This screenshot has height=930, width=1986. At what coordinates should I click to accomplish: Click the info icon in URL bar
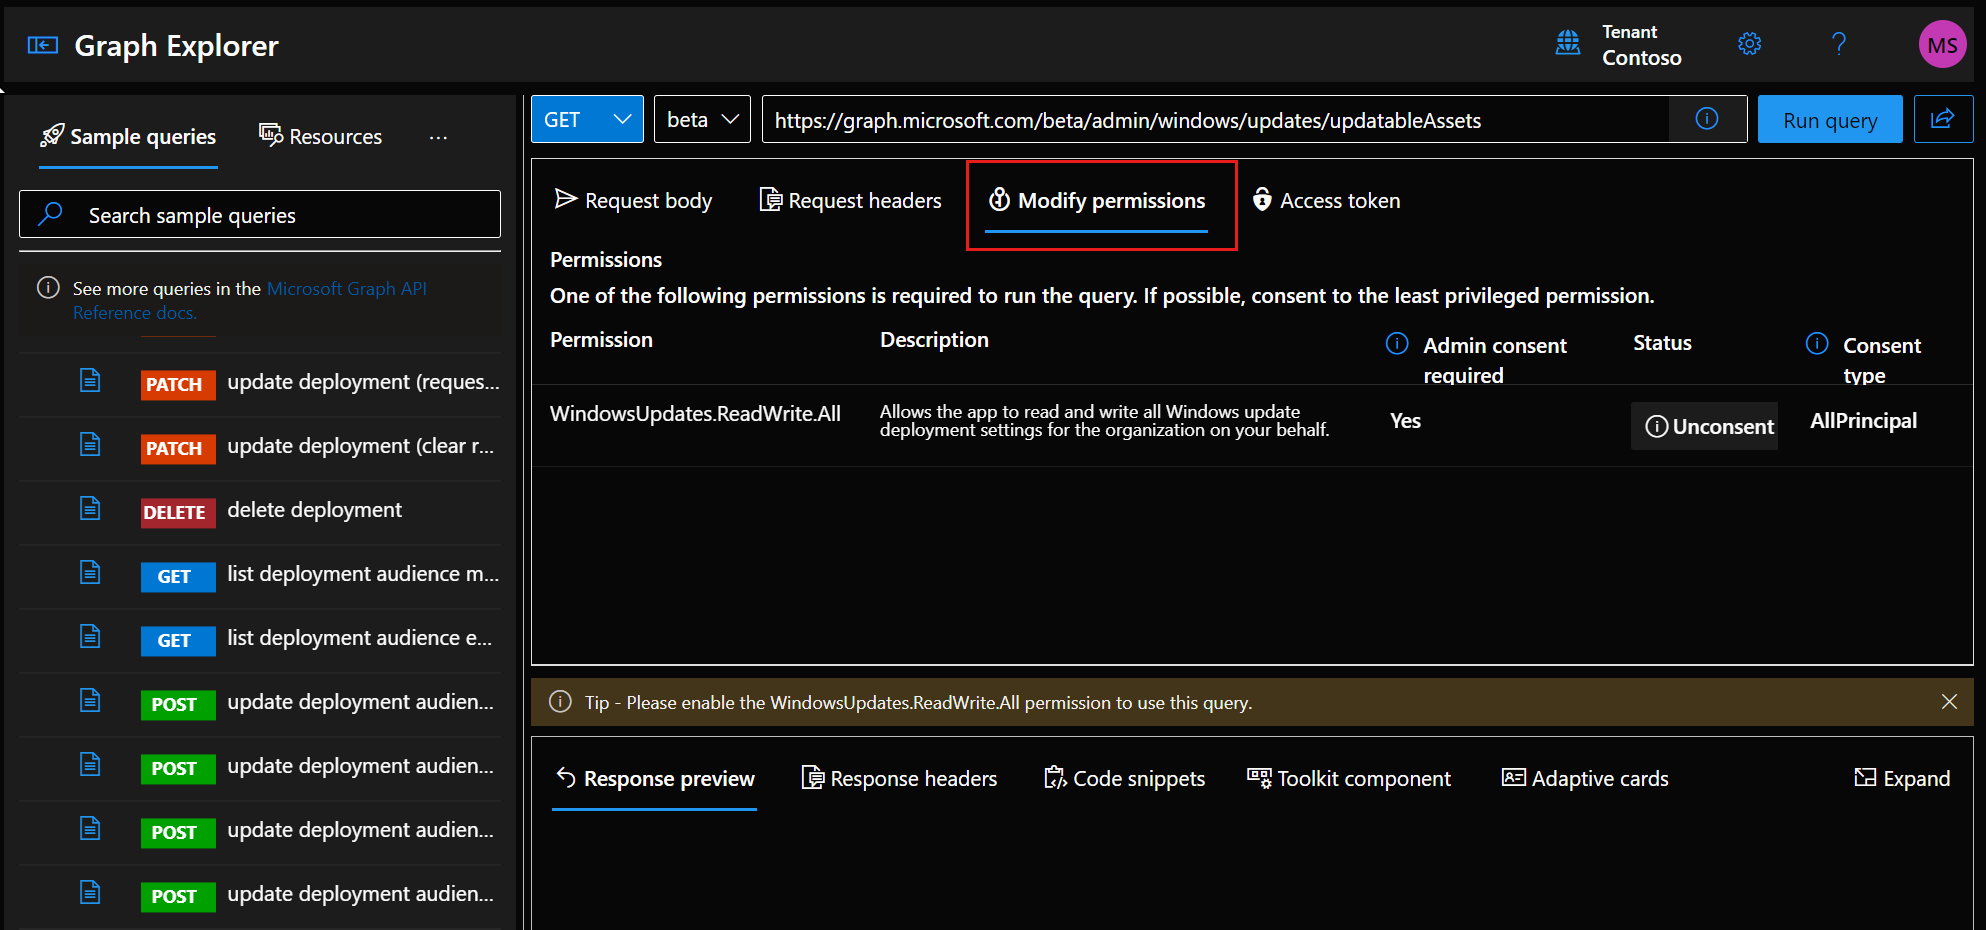click(x=1707, y=119)
